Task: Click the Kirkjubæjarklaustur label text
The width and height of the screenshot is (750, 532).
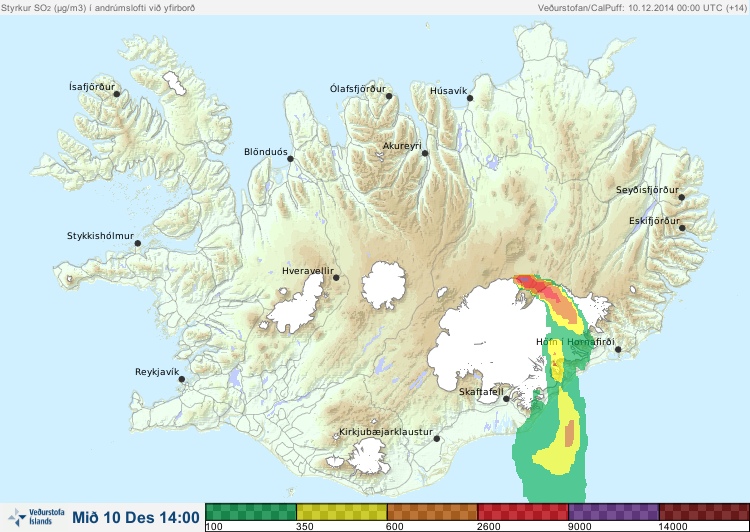Action: coord(386,432)
